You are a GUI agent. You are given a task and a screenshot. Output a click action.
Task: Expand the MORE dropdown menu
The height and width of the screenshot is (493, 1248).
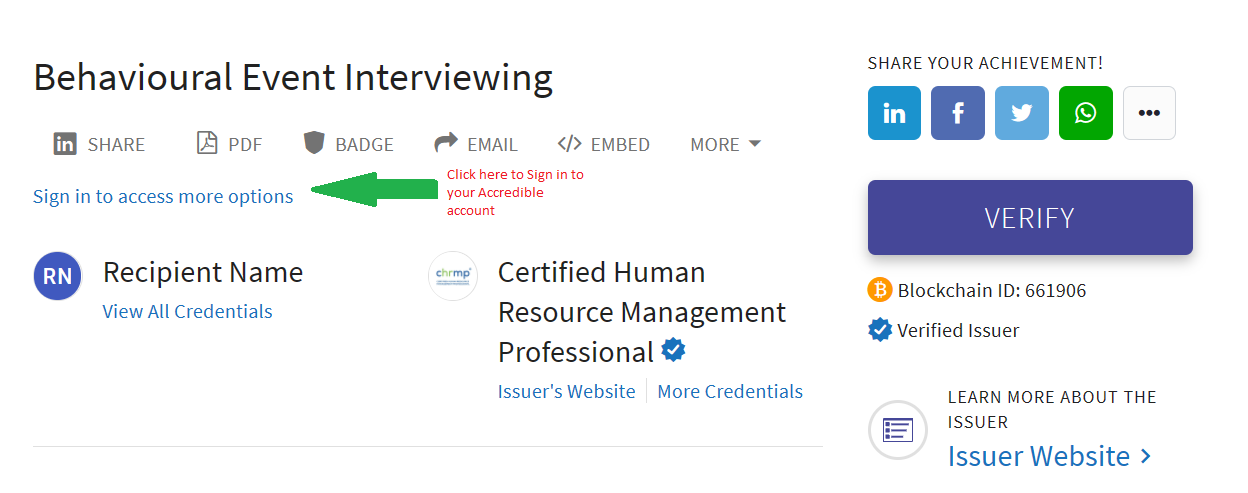click(x=725, y=144)
